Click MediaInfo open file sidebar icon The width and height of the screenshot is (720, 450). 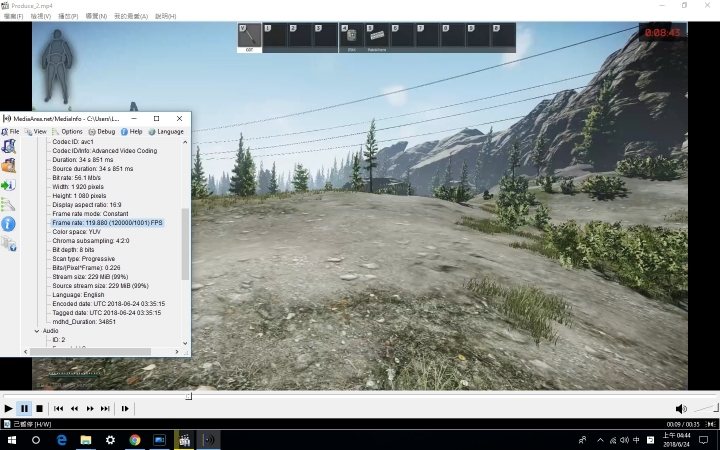point(9,146)
